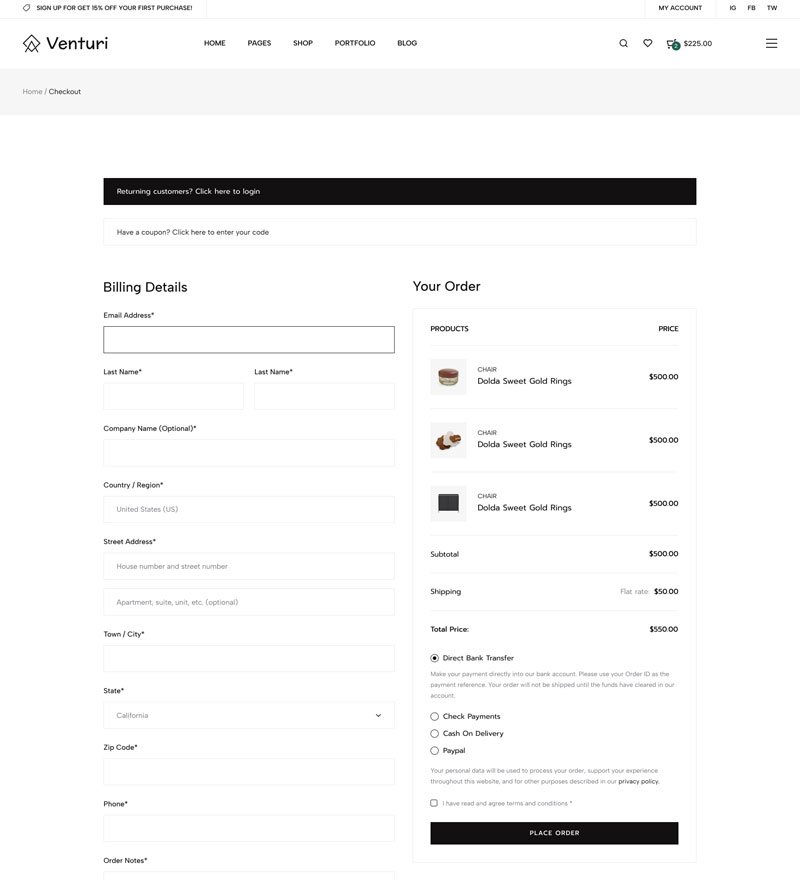
Task: Open the shopping cart icon
Action: pos(672,43)
